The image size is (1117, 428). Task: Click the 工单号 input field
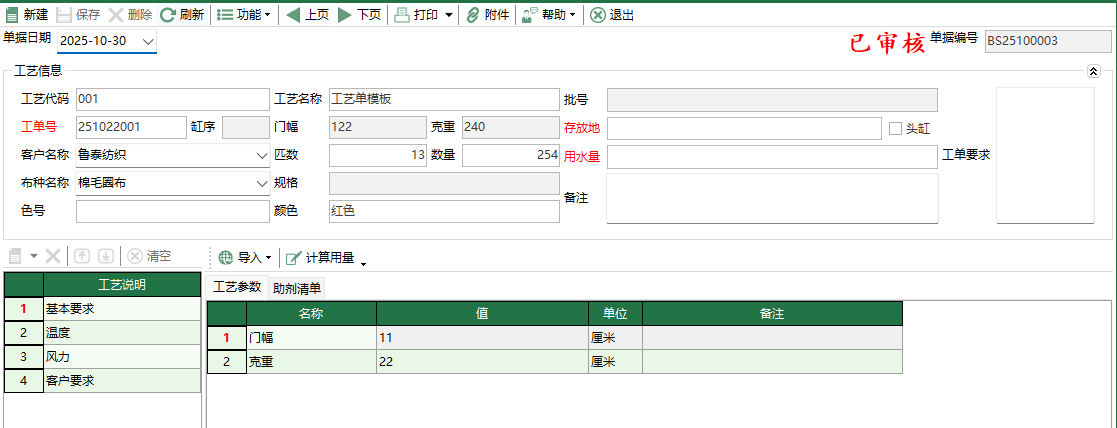(130, 127)
